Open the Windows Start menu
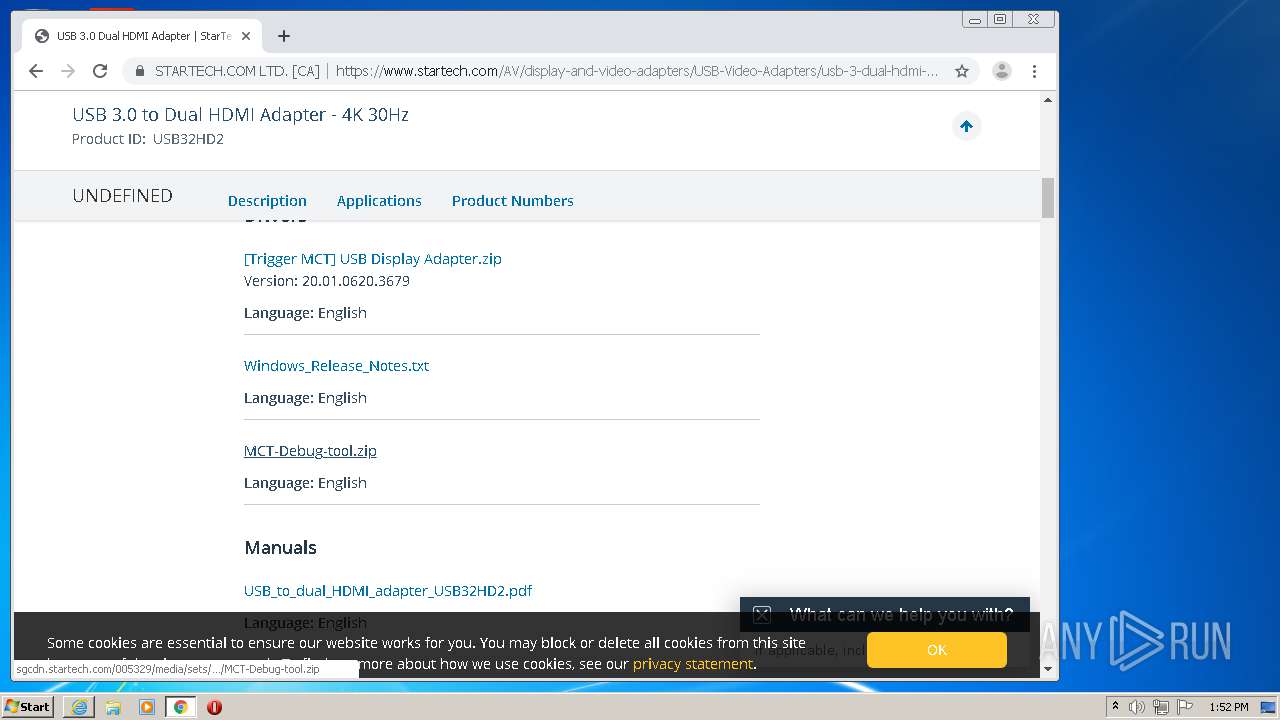This screenshot has height=720, width=1280. pyautogui.click(x=28, y=707)
